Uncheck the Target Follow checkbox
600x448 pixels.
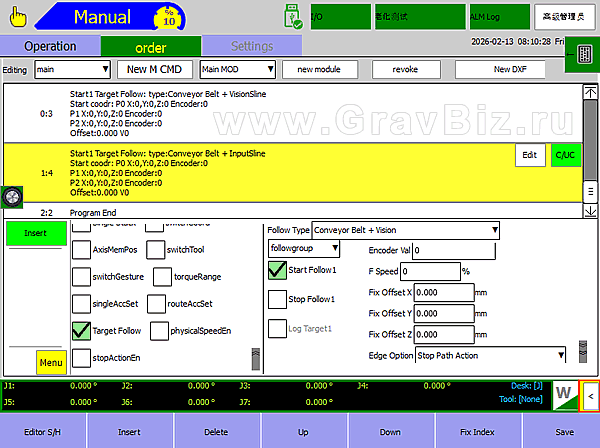(81, 330)
